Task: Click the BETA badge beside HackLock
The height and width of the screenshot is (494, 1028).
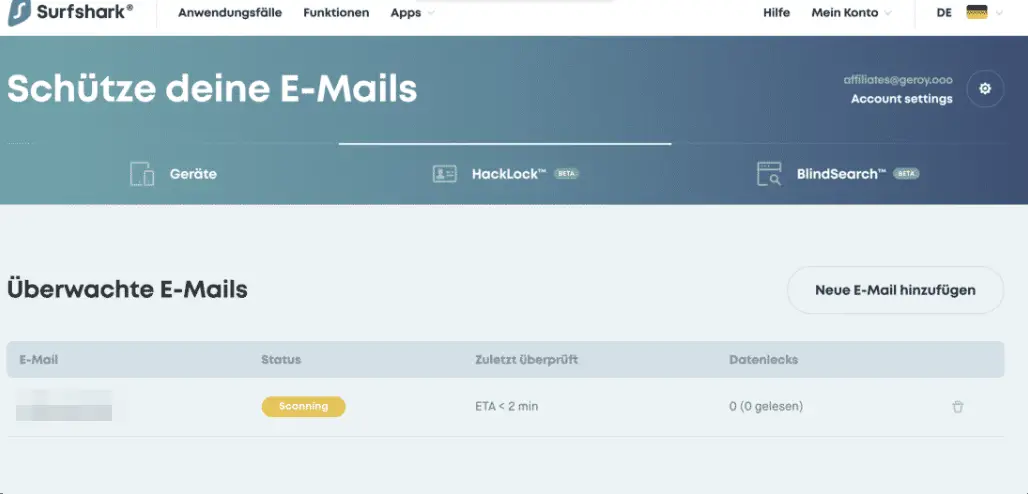Action: (566, 174)
